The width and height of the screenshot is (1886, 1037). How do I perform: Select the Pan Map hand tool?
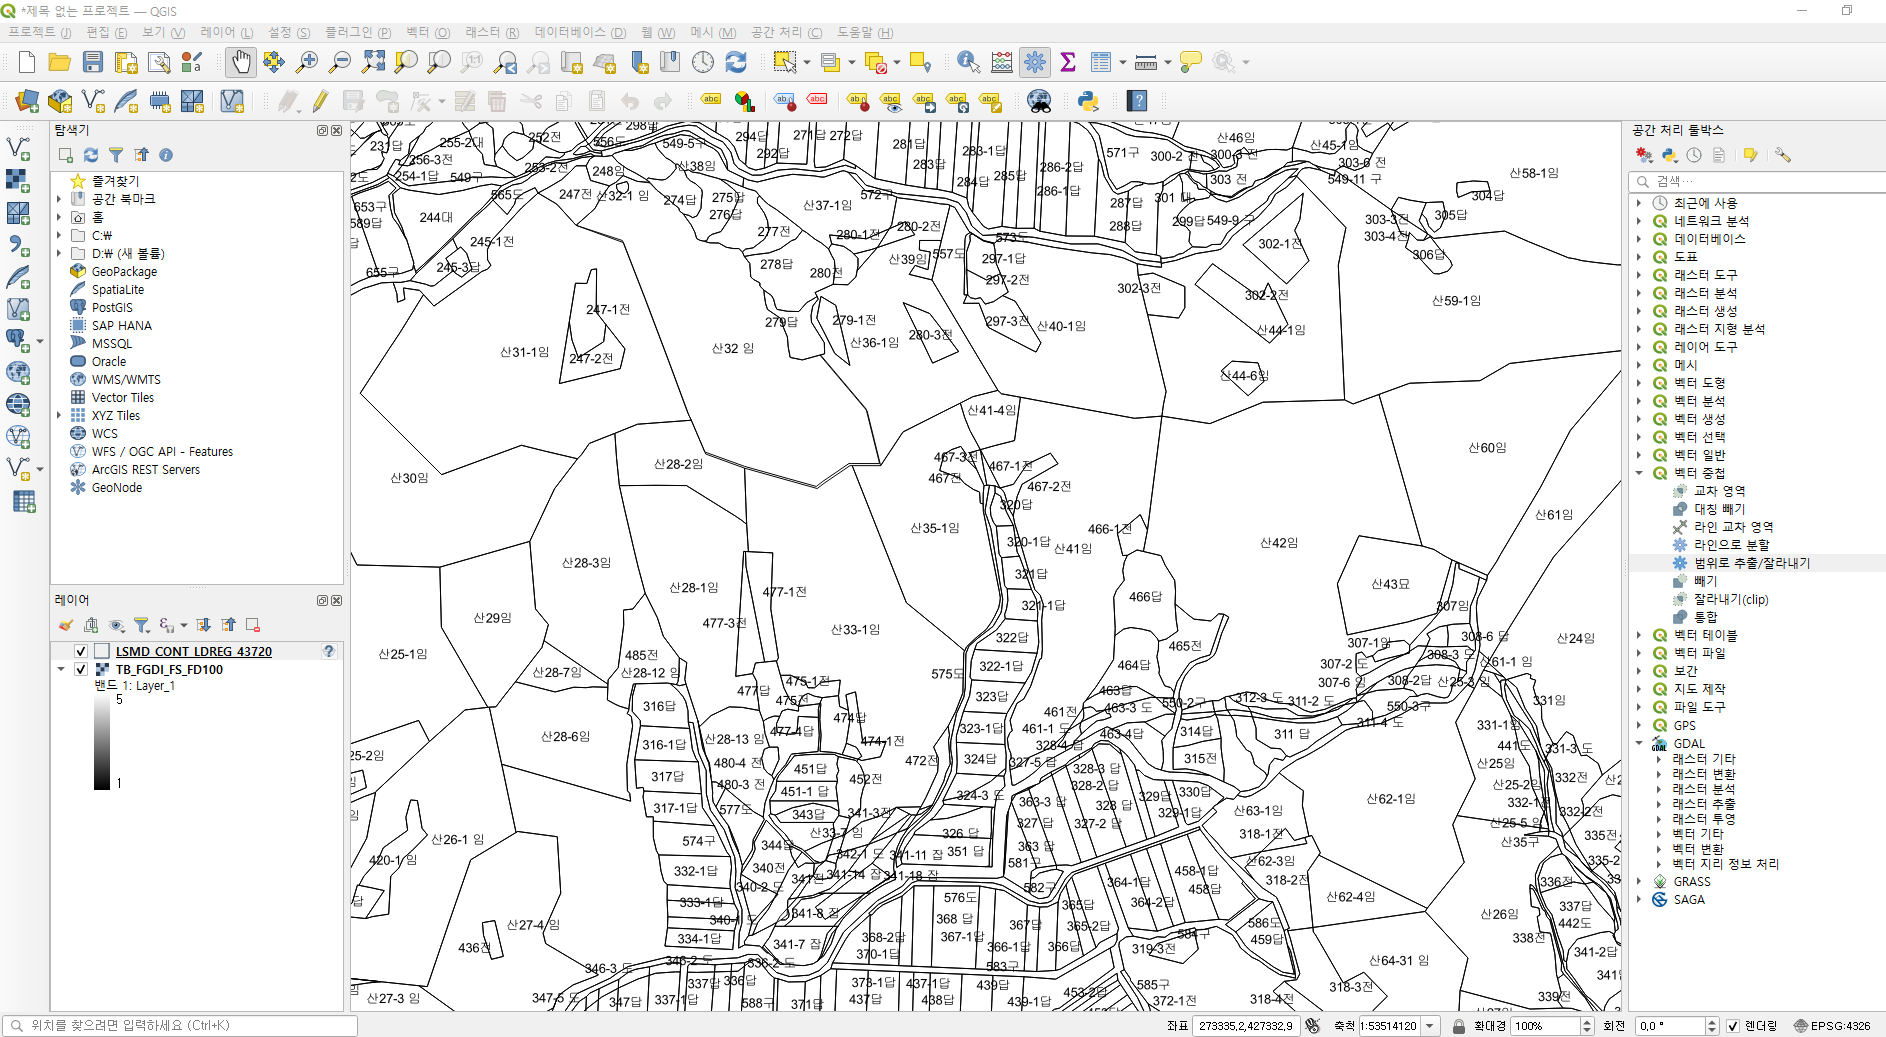tap(240, 62)
